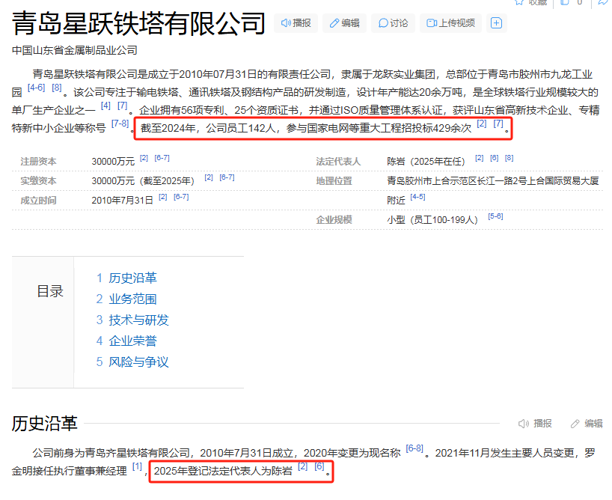Open reference [4] after 单厂生产企业之一

coord(106,105)
